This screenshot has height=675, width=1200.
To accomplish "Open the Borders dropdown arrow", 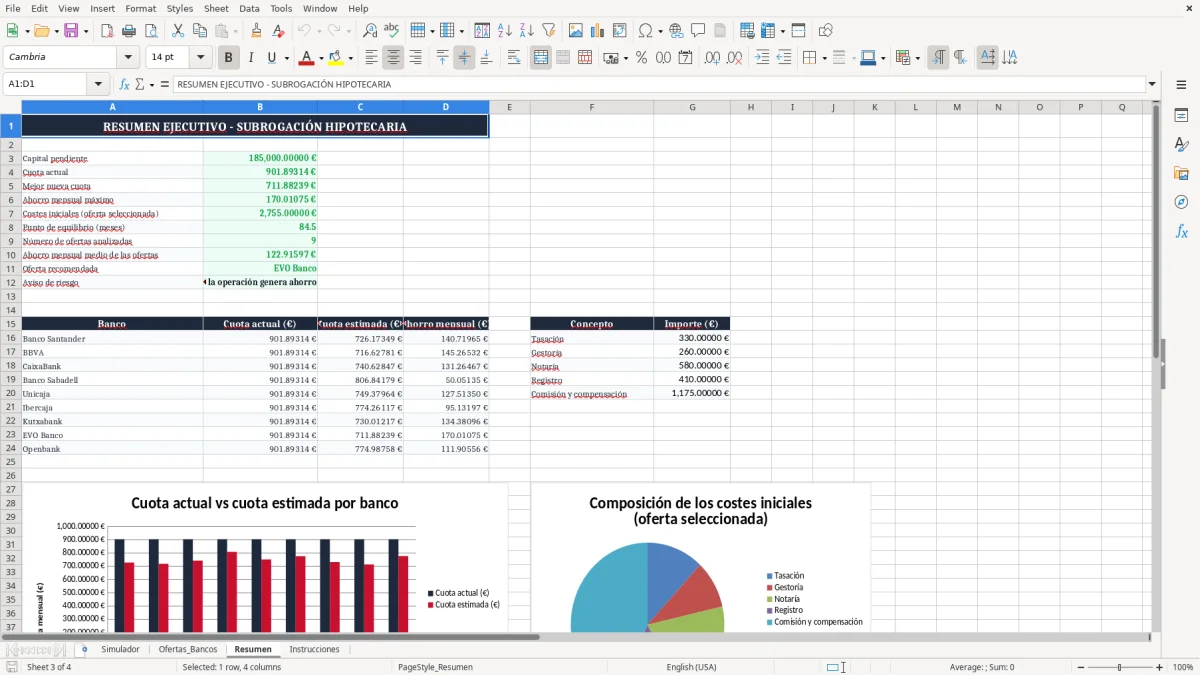I will pos(825,58).
